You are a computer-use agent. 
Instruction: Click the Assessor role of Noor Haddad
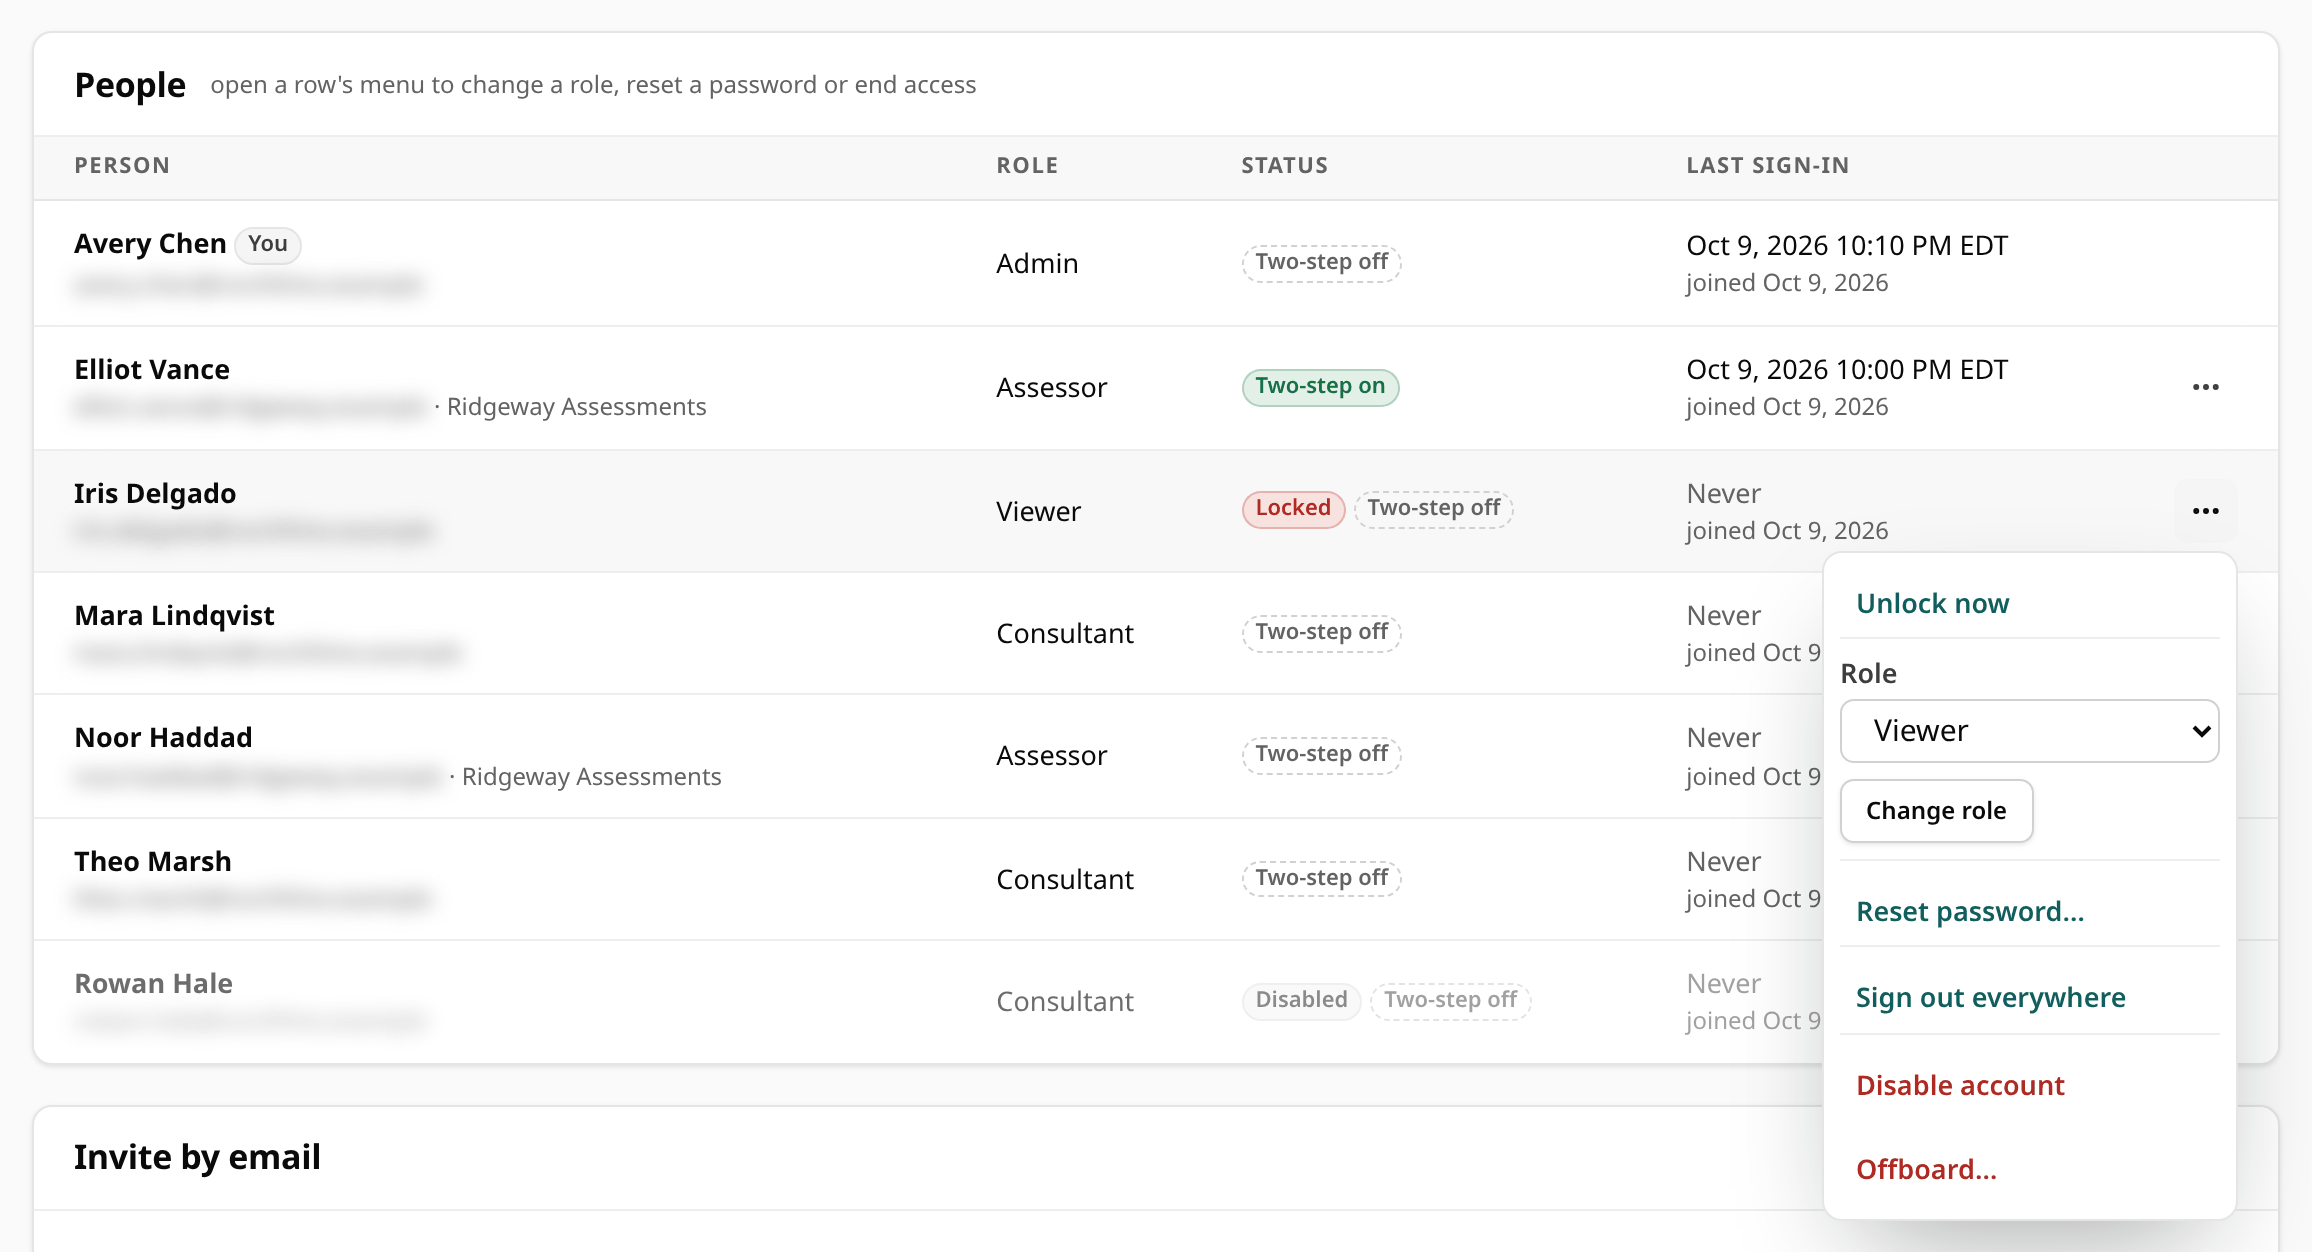coord(1051,755)
